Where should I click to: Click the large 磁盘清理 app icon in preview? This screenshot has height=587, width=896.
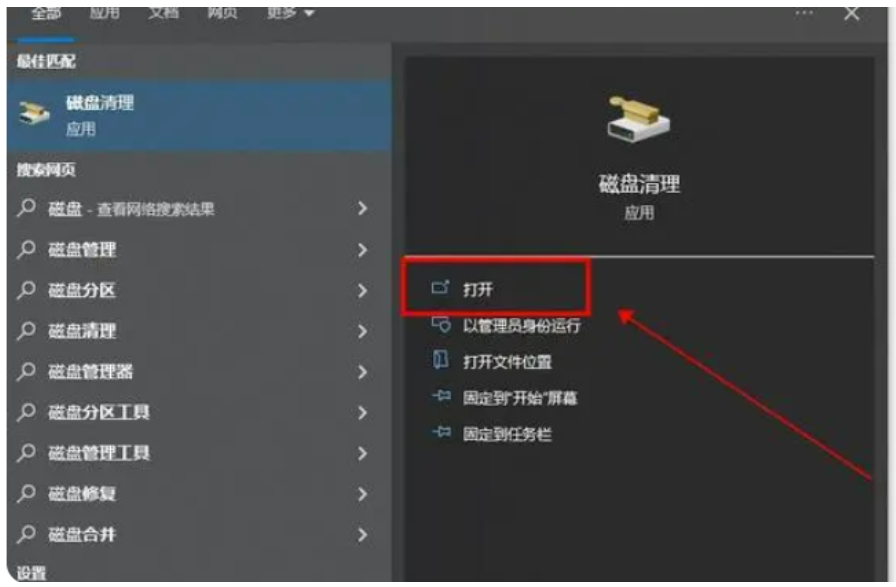click(638, 119)
